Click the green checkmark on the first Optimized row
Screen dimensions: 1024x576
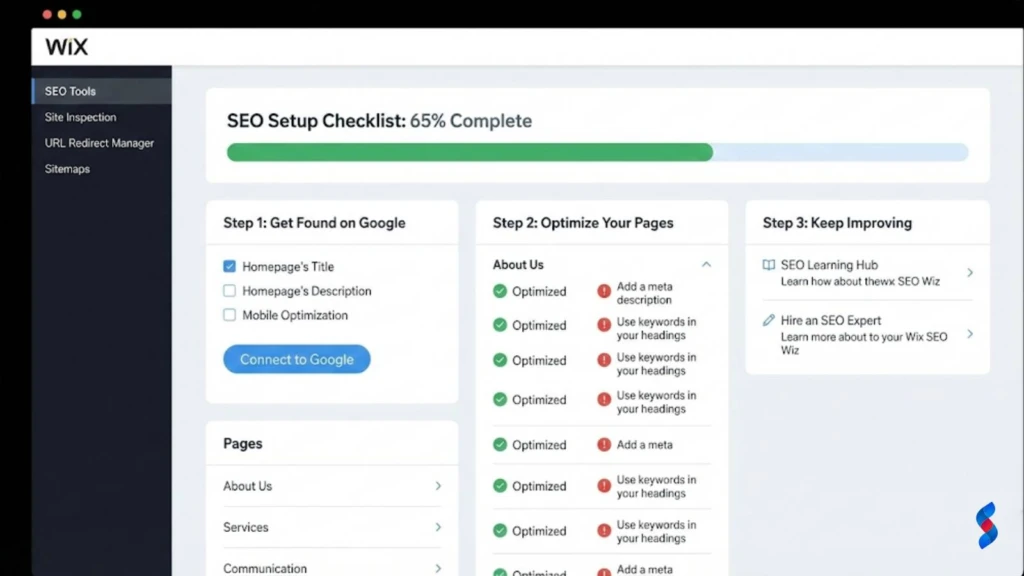click(x=499, y=291)
